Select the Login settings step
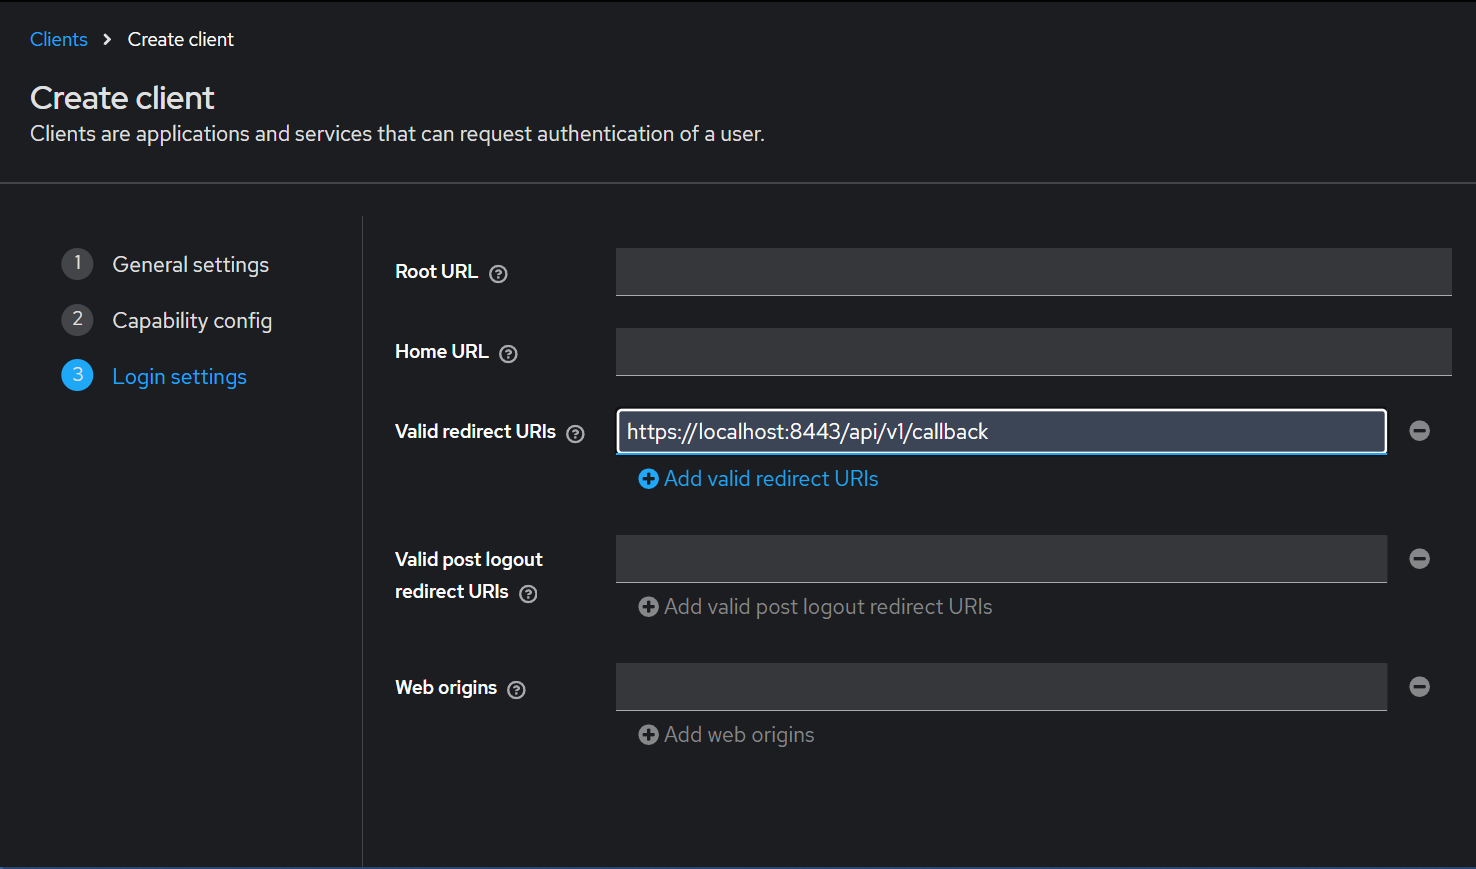 (179, 376)
